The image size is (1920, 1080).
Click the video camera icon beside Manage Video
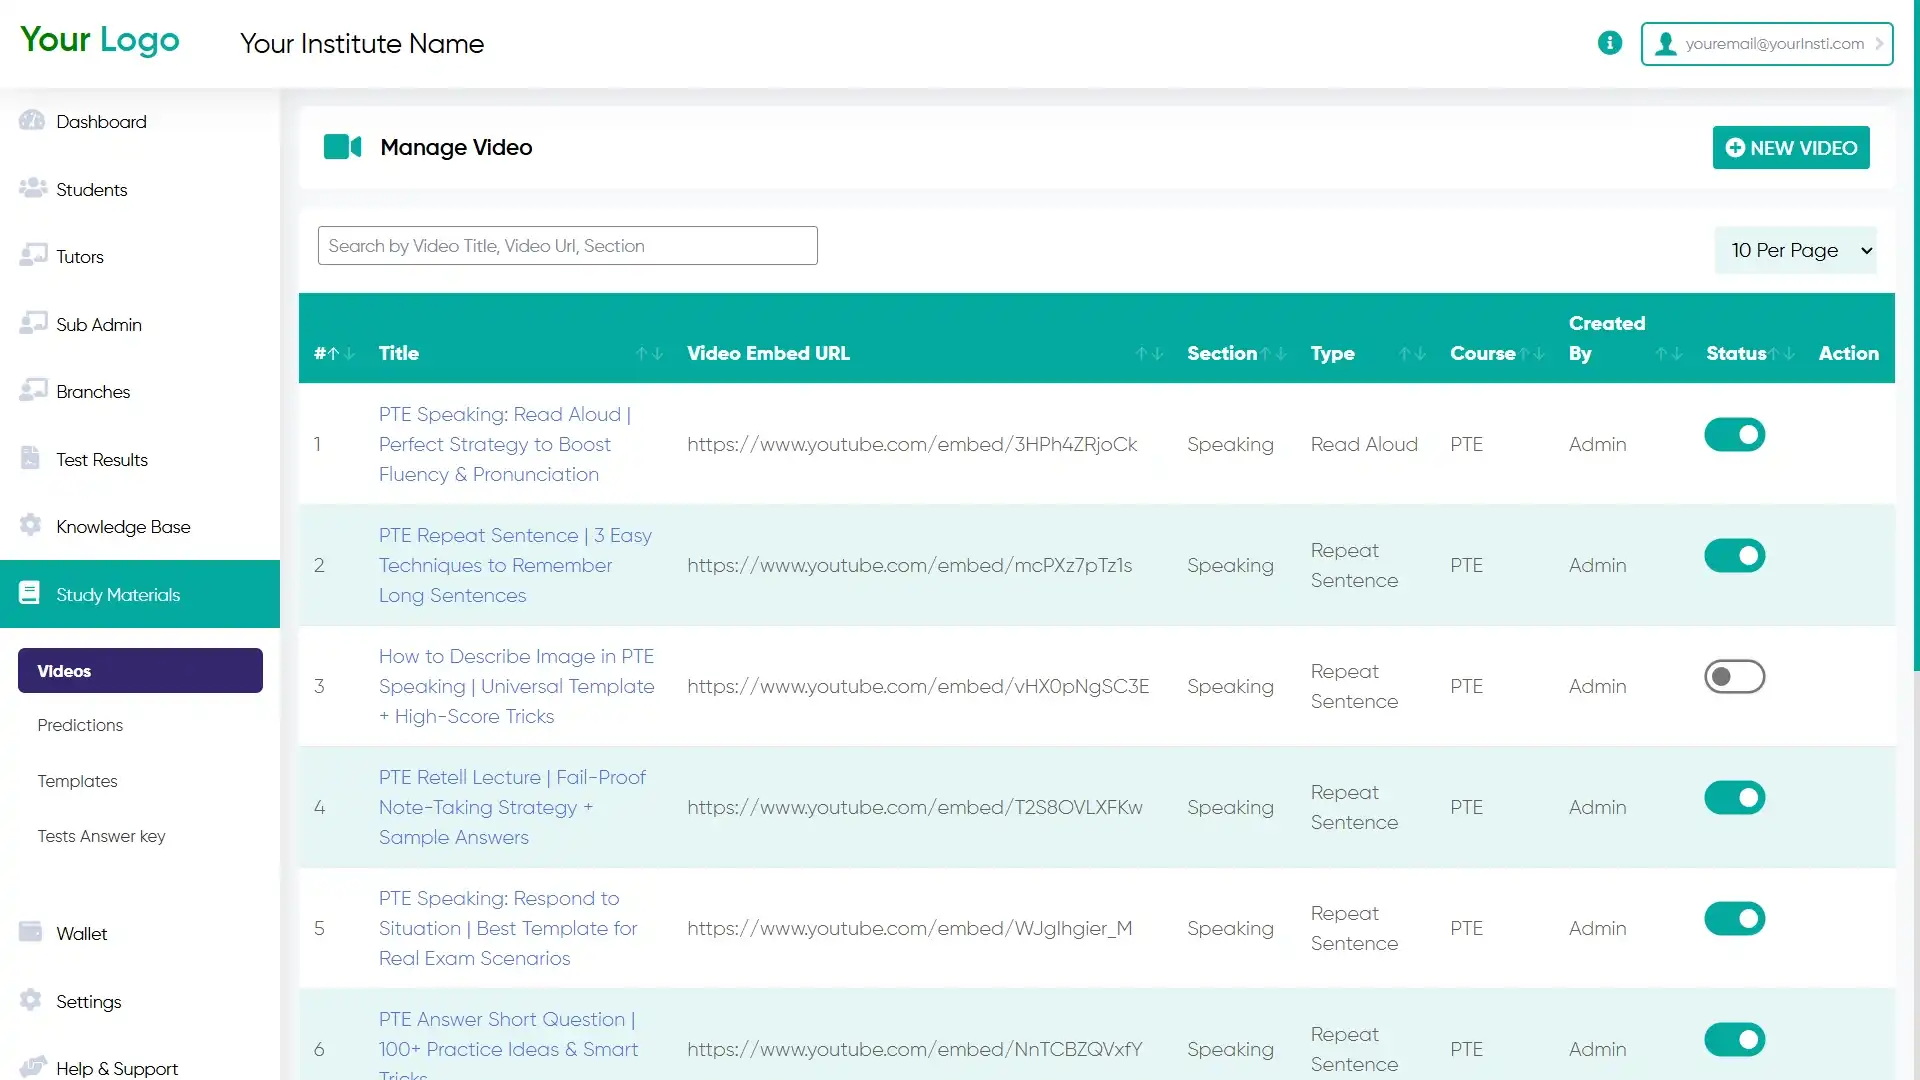click(x=342, y=146)
